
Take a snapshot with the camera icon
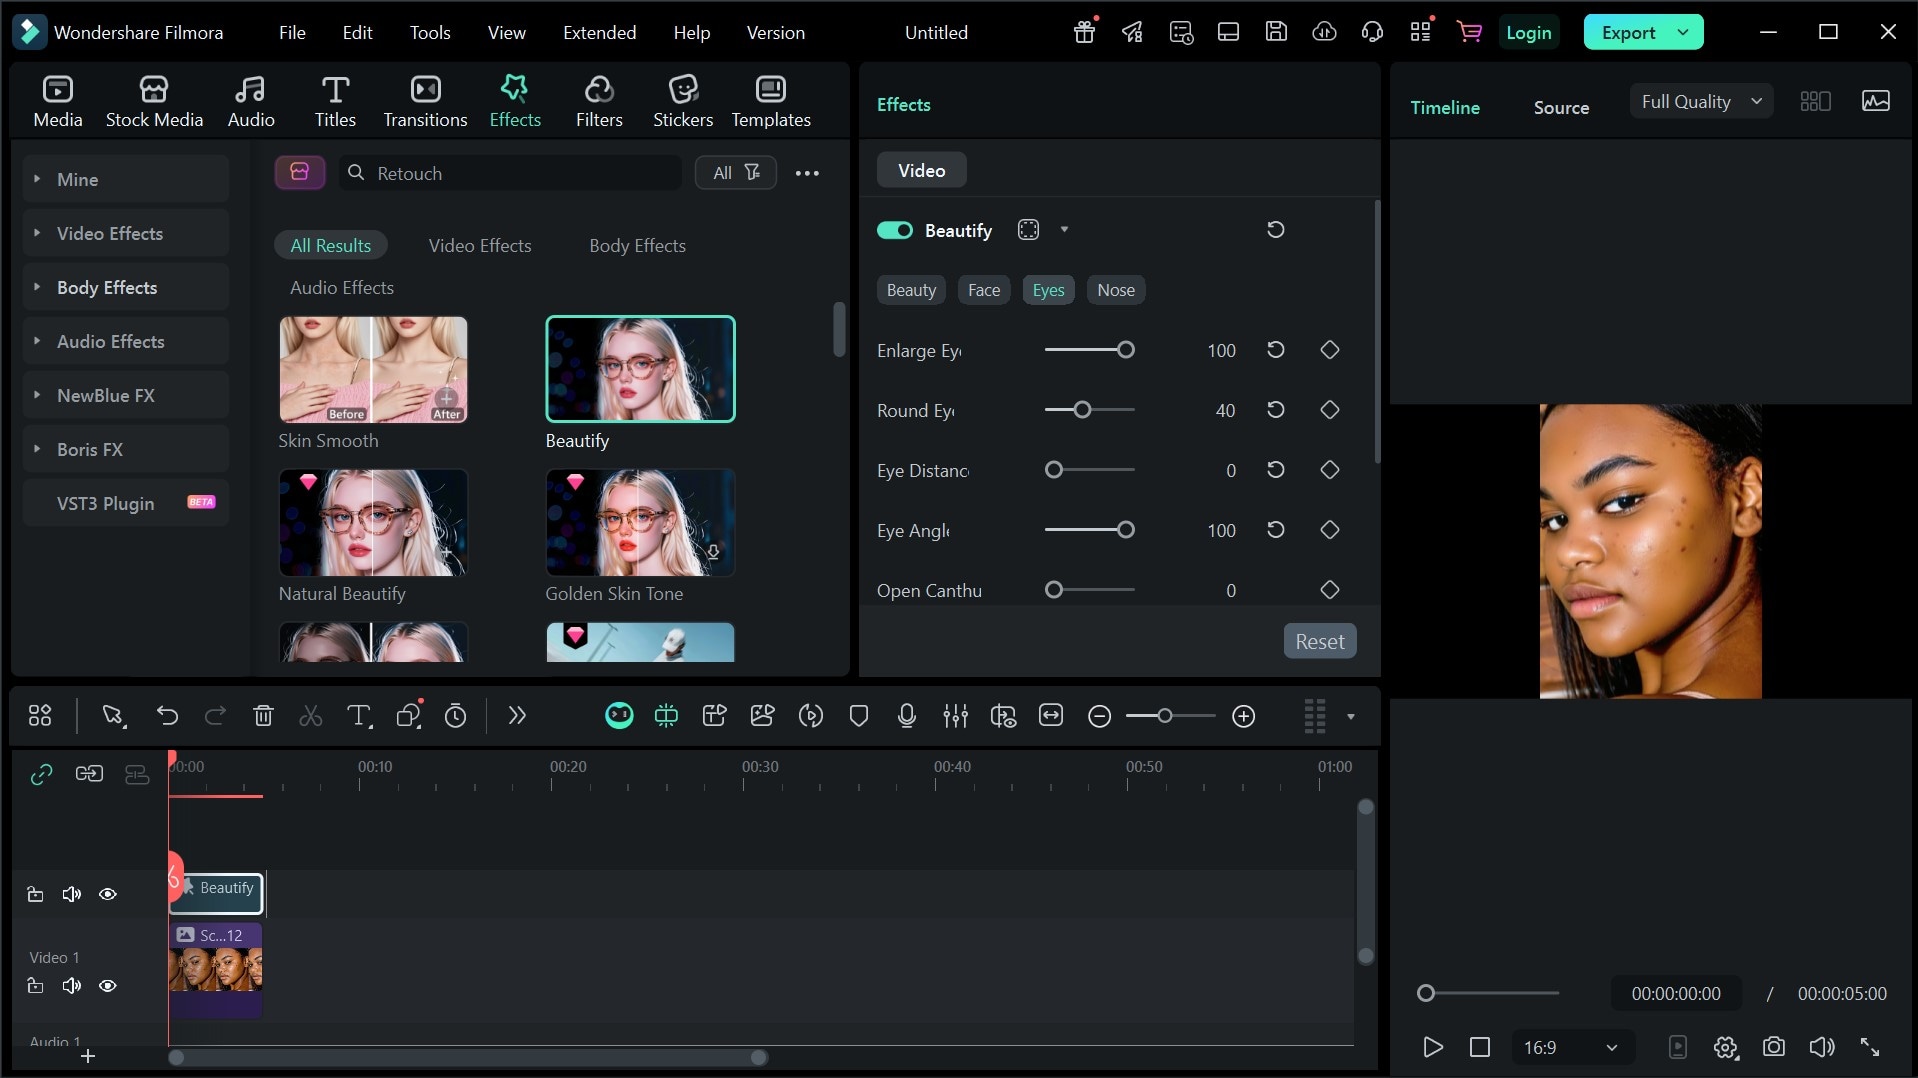click(1773, 1047)
